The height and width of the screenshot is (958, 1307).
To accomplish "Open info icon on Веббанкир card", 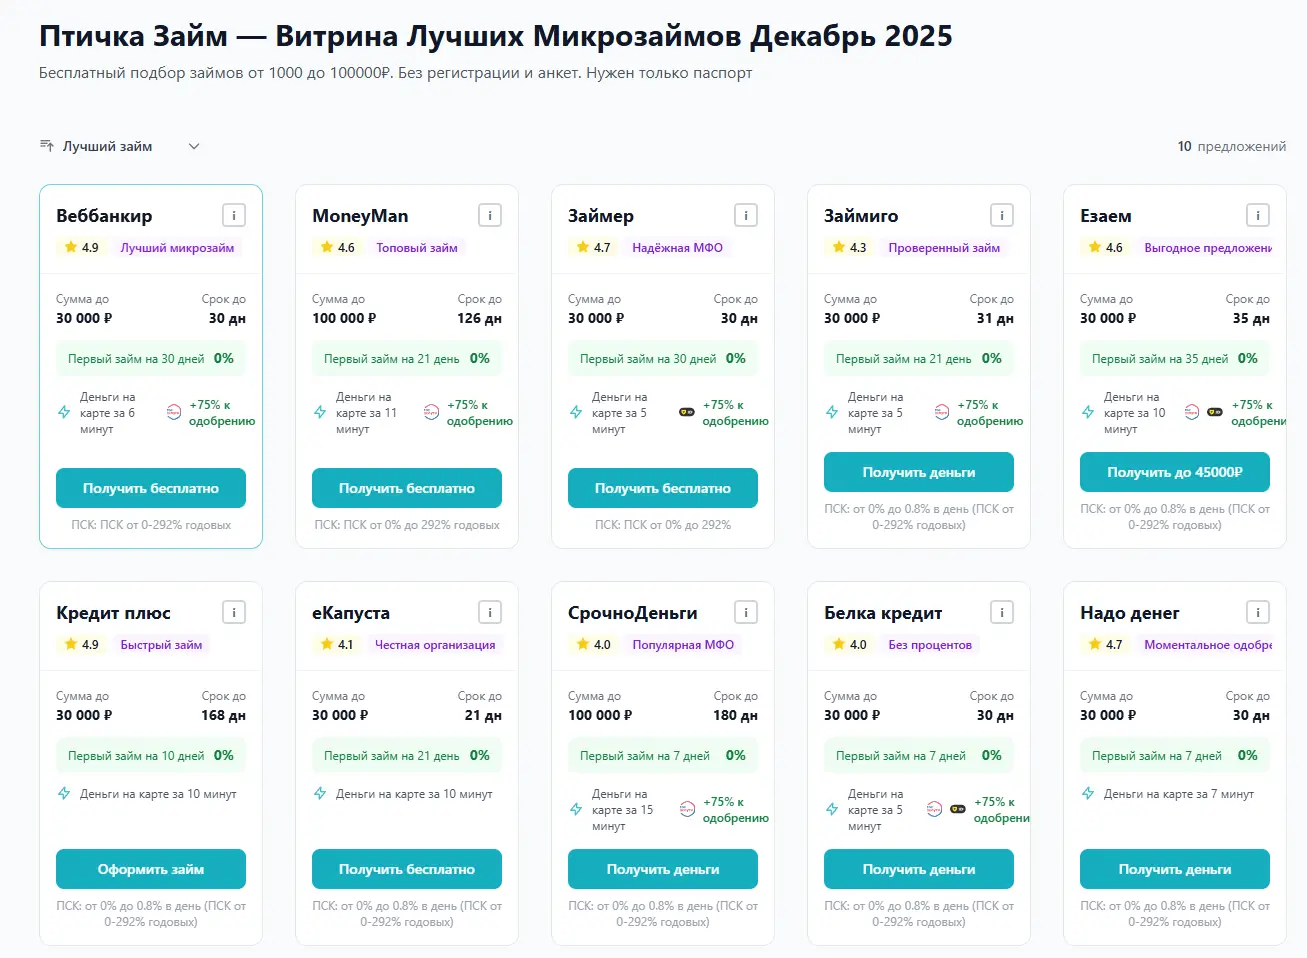I will click(234, 215).
